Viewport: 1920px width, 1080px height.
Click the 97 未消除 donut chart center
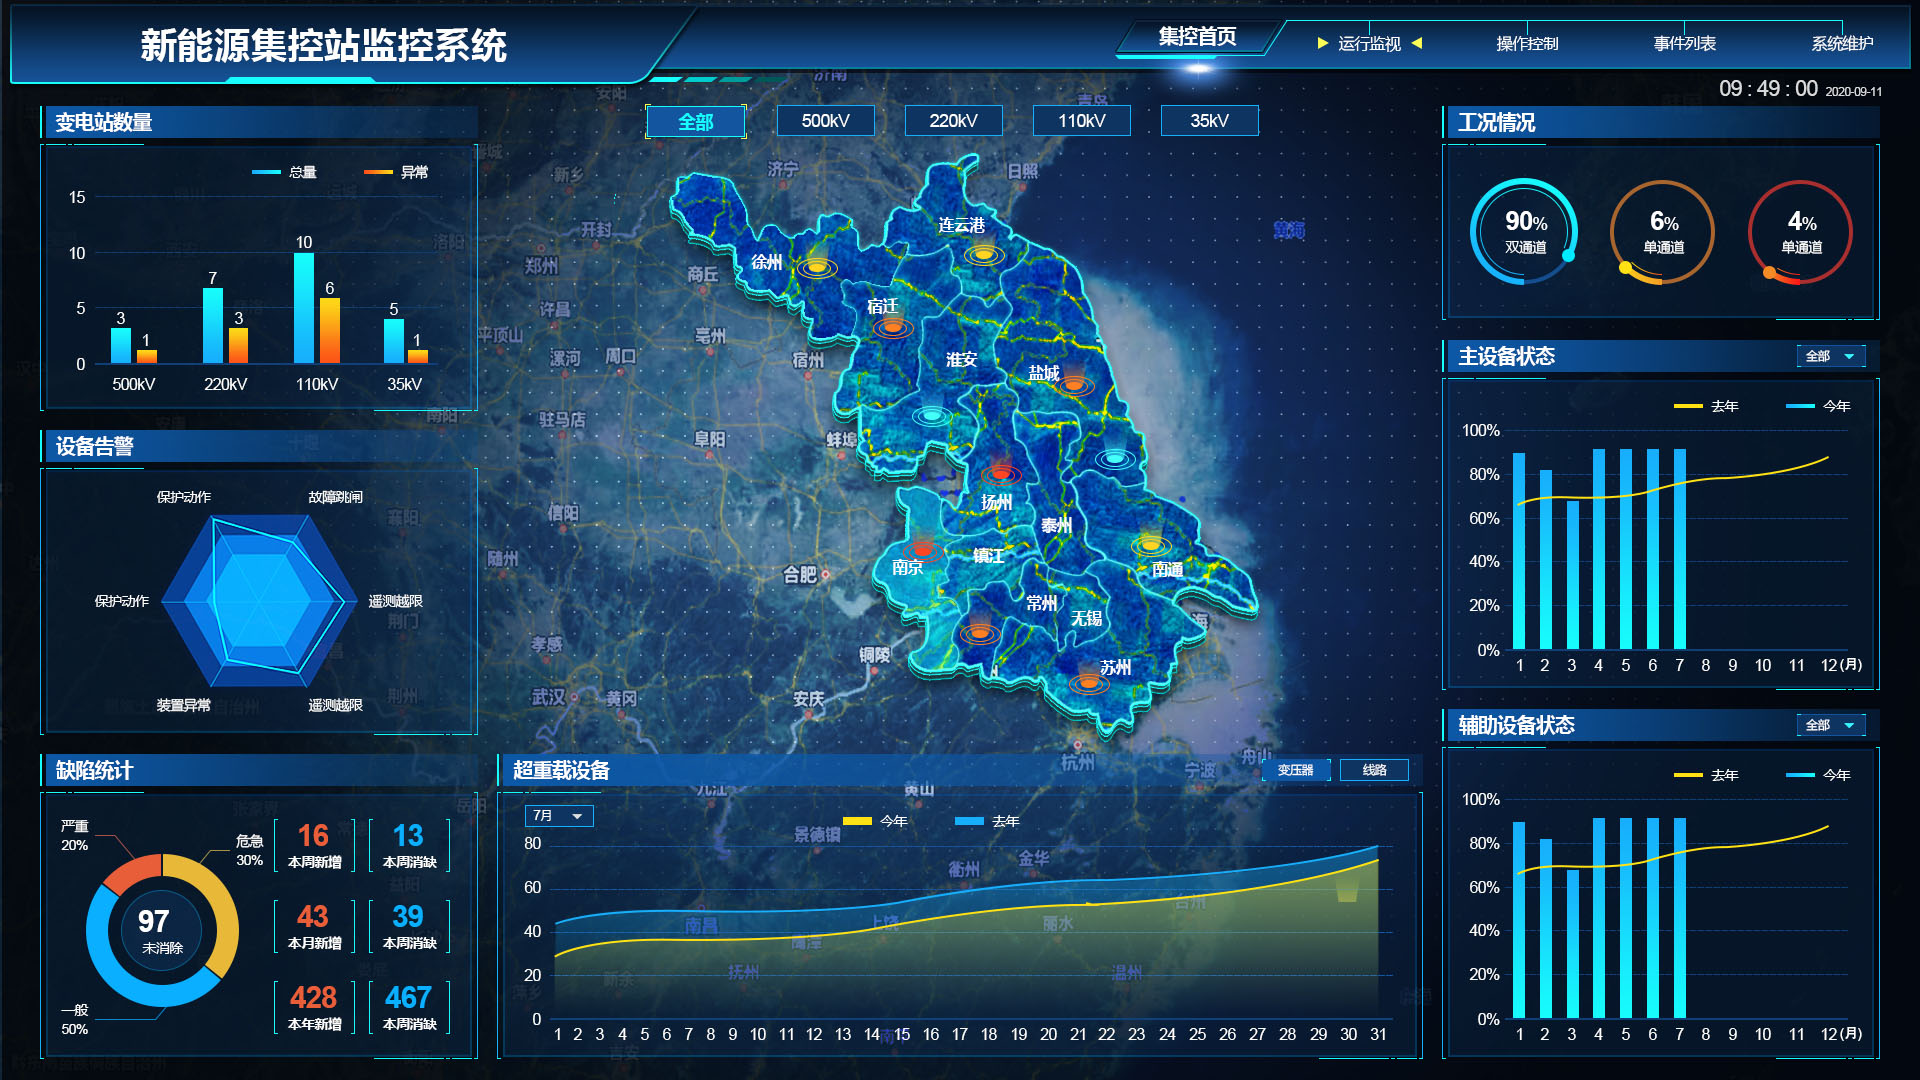point(161,930)
